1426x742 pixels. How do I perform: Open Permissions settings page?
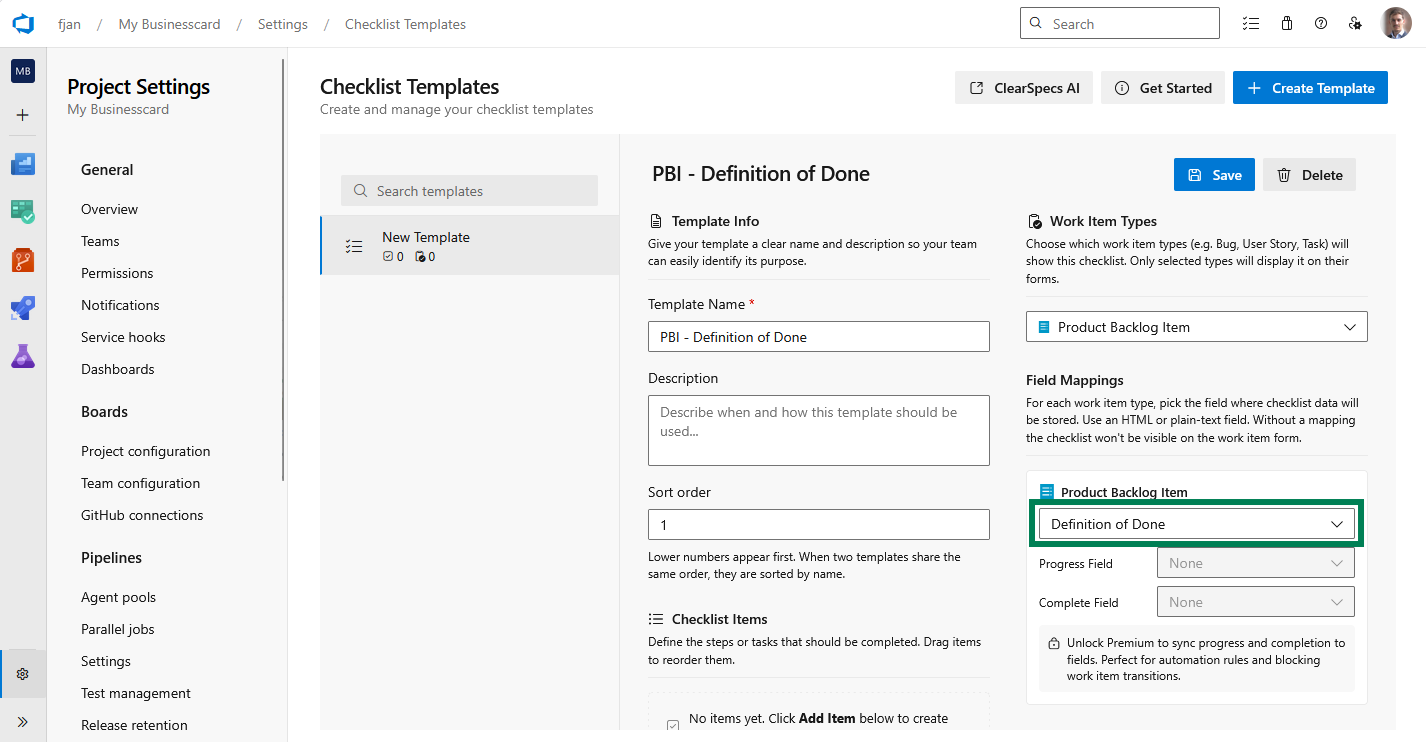pyautogui.click(x=117, y=273)
